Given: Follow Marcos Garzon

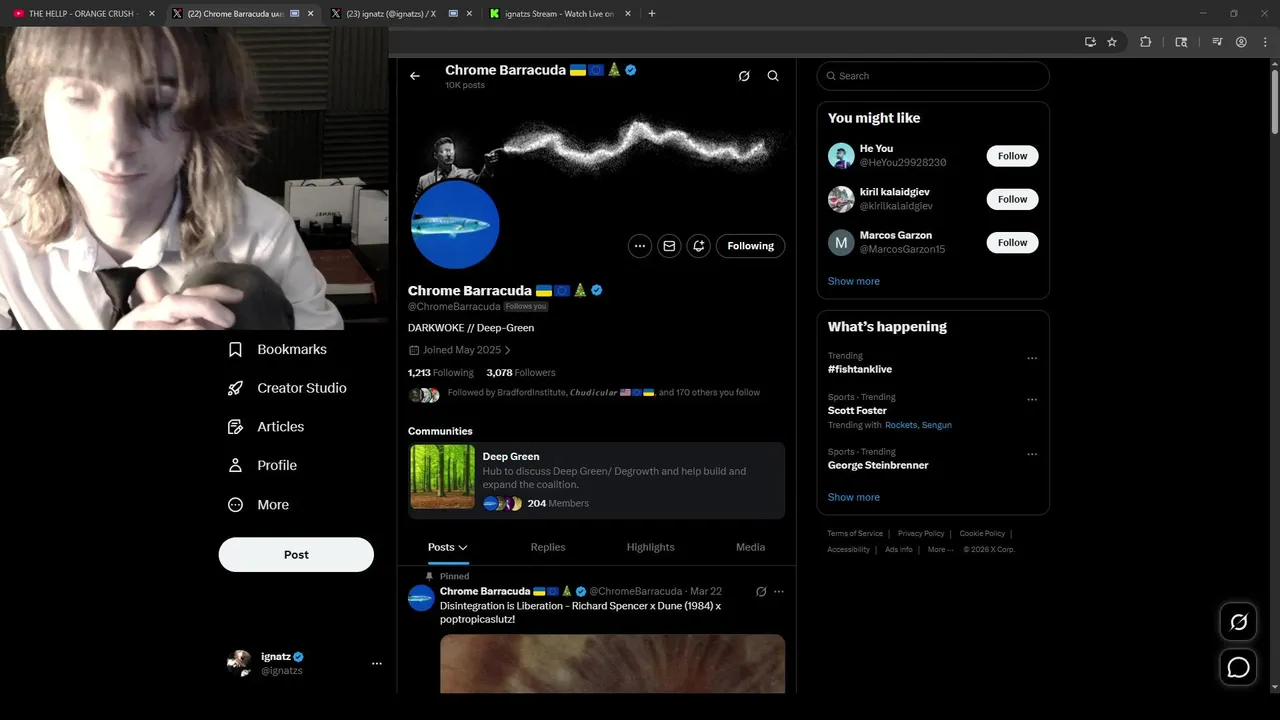Looking at the screenshot, I should tap(1012, 242).
